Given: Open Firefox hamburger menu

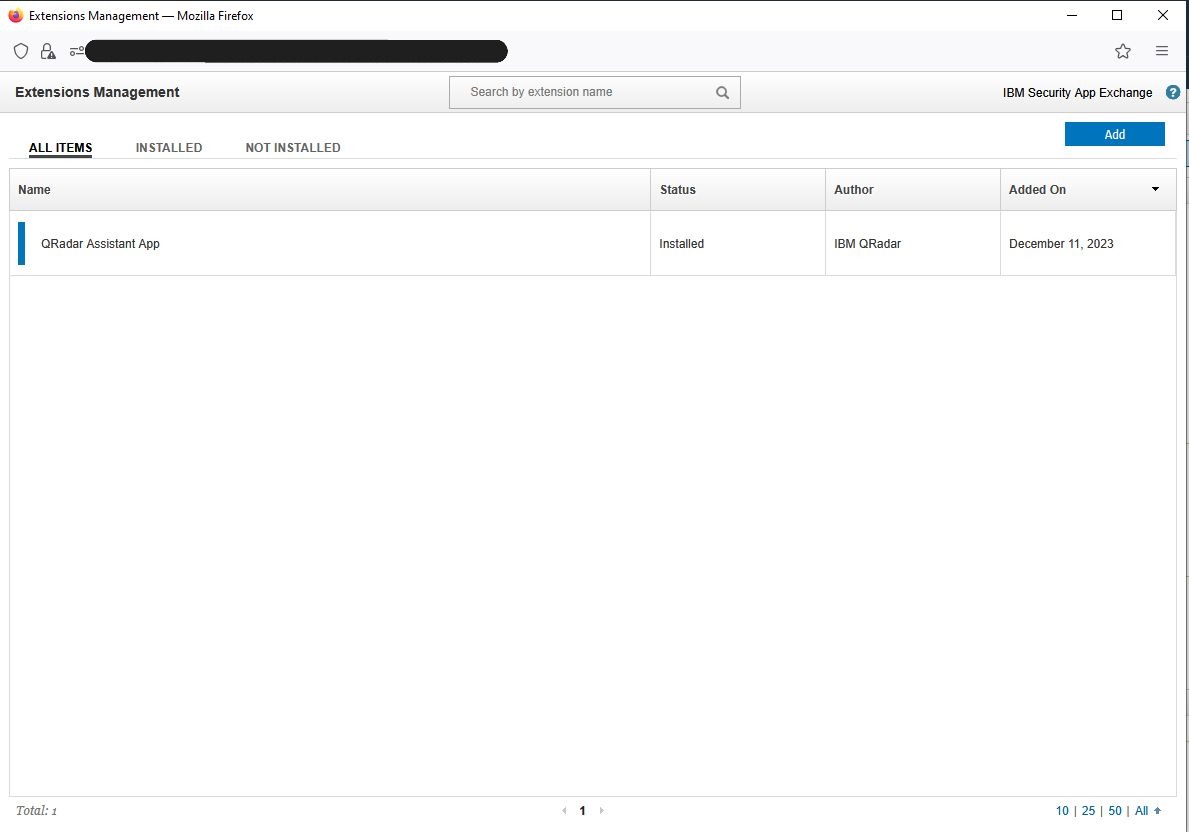Looking at the screenshot, I should pos(1162,51).
